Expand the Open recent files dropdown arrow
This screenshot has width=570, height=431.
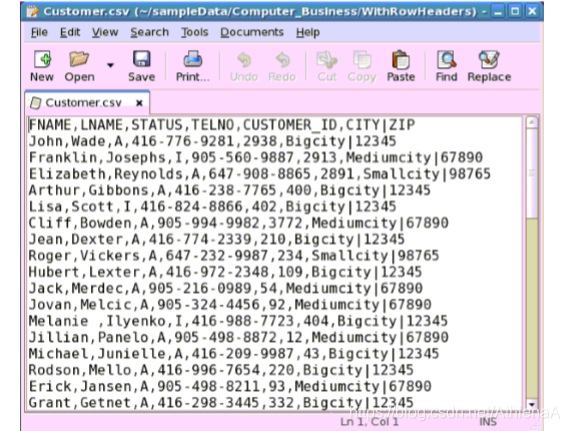point(110,65)
